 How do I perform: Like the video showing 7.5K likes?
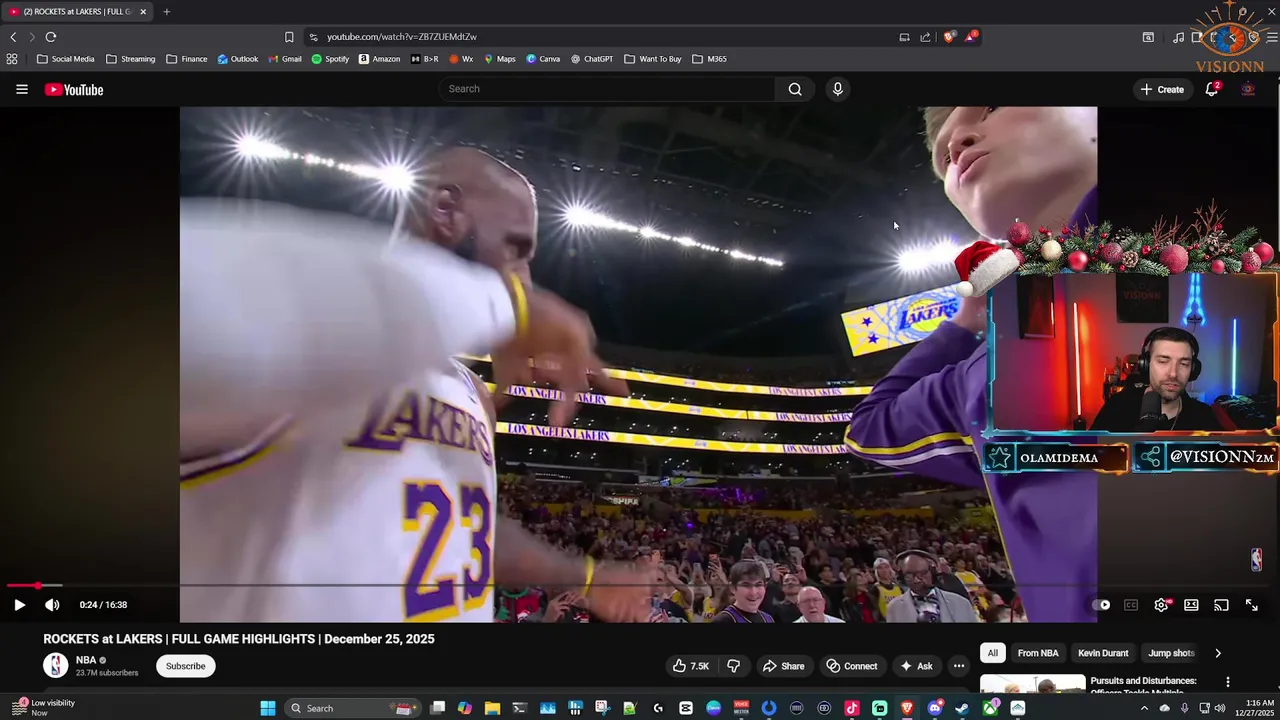click(690, 666)
